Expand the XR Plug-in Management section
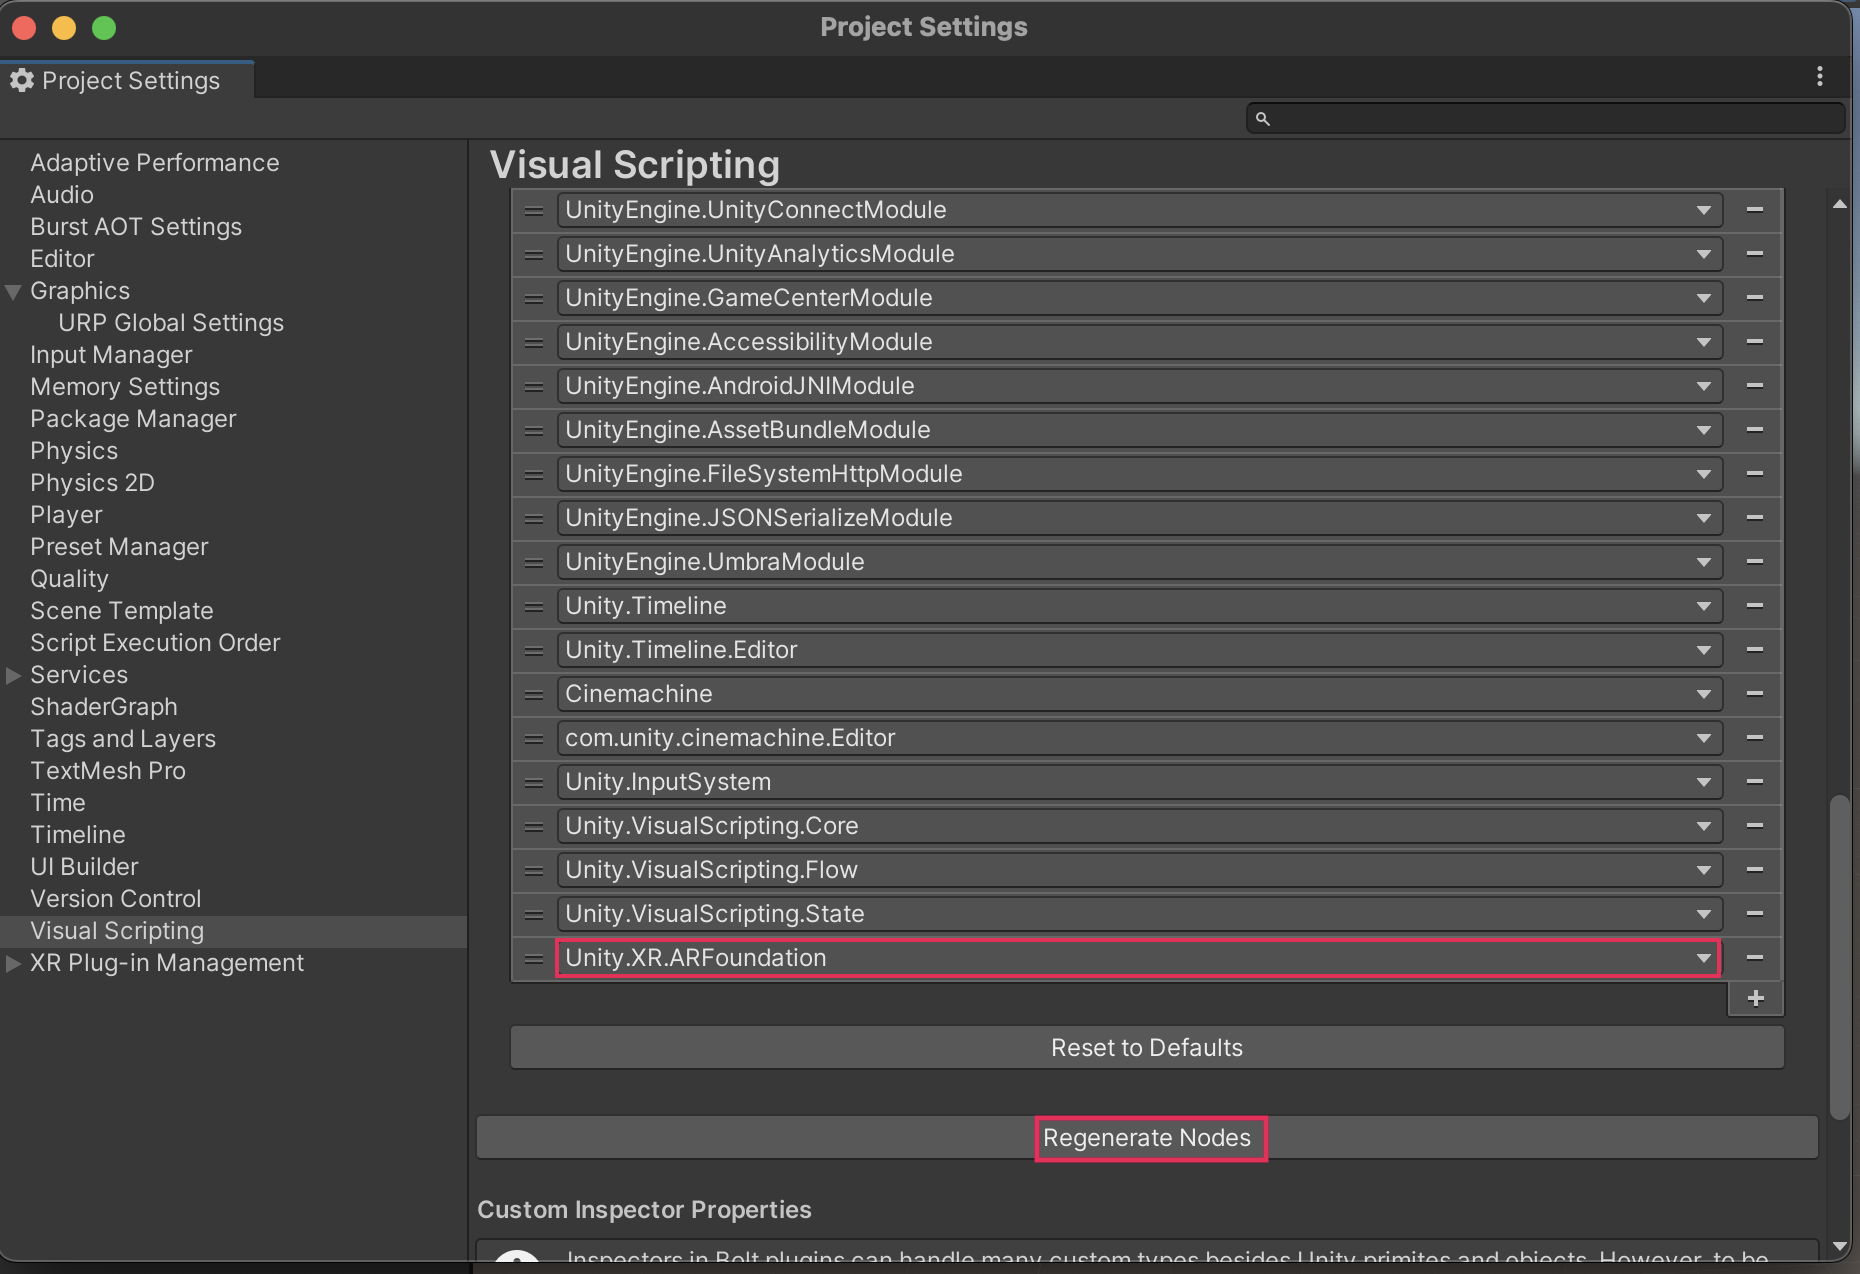 tap(13, 963)
